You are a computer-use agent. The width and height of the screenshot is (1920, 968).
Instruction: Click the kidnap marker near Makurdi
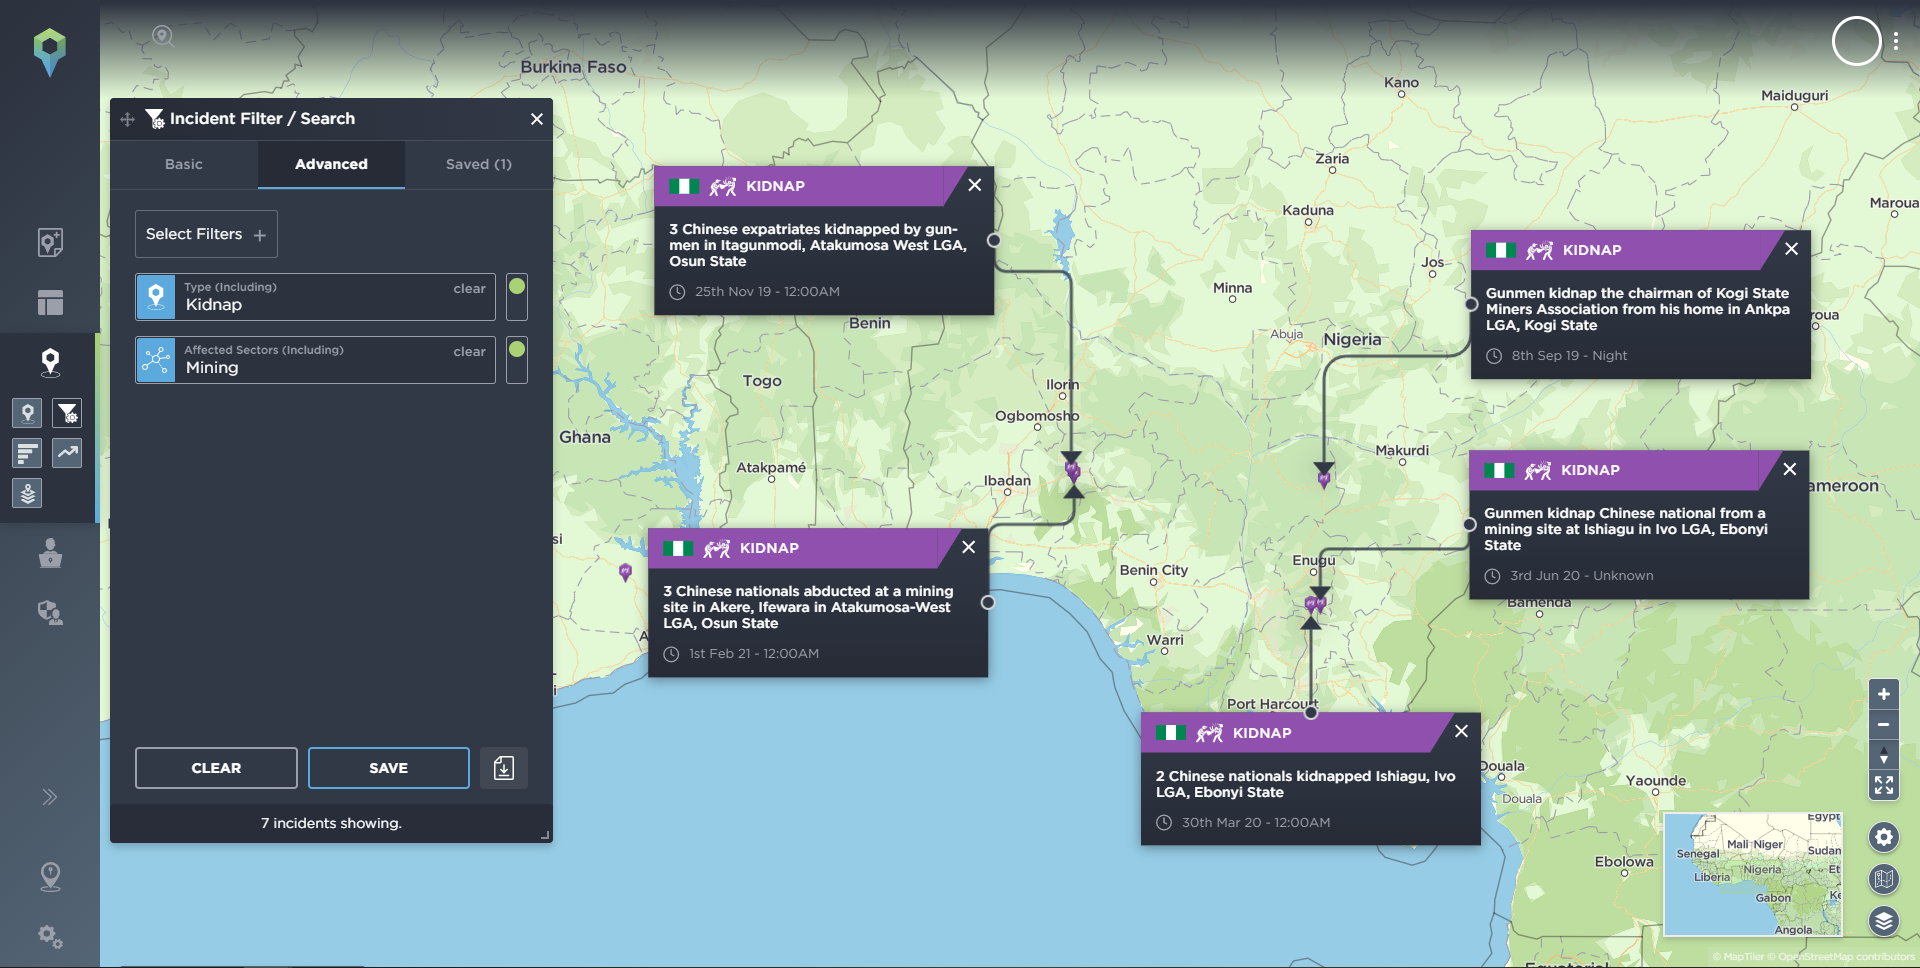pos(1324,480)
